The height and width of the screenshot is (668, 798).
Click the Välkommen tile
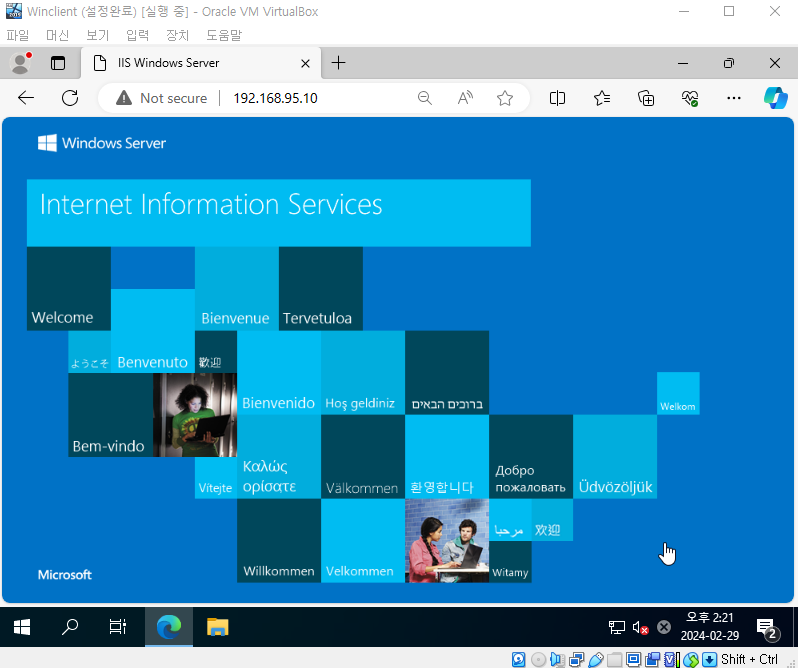(363, 456)
